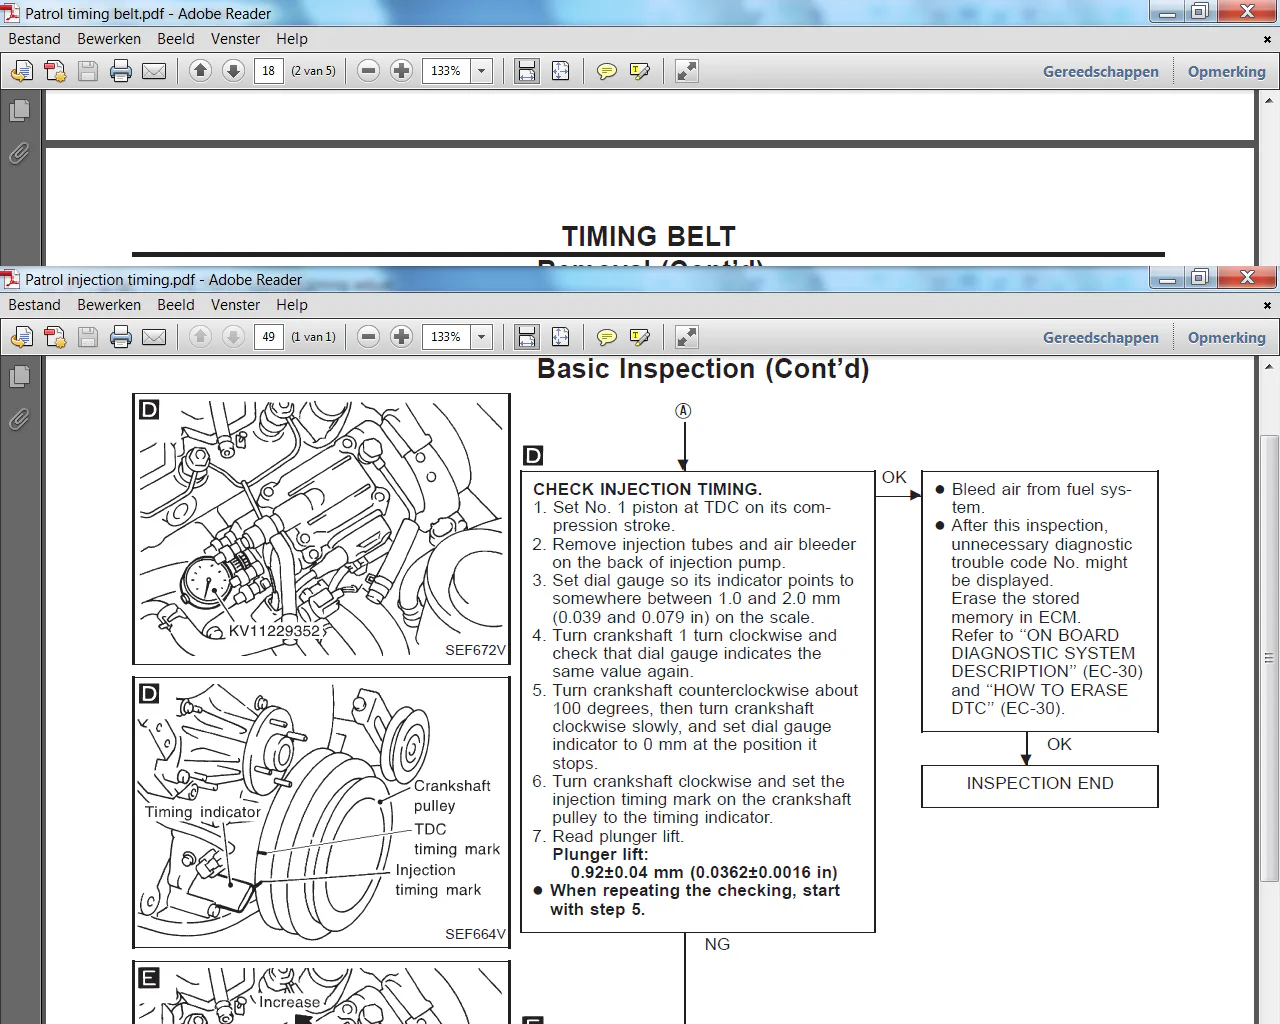Viewport: 1280px width, 1024px height.
Task: Open page thumbnails panel in injection timing window
Action: click(x=19, y=377)
